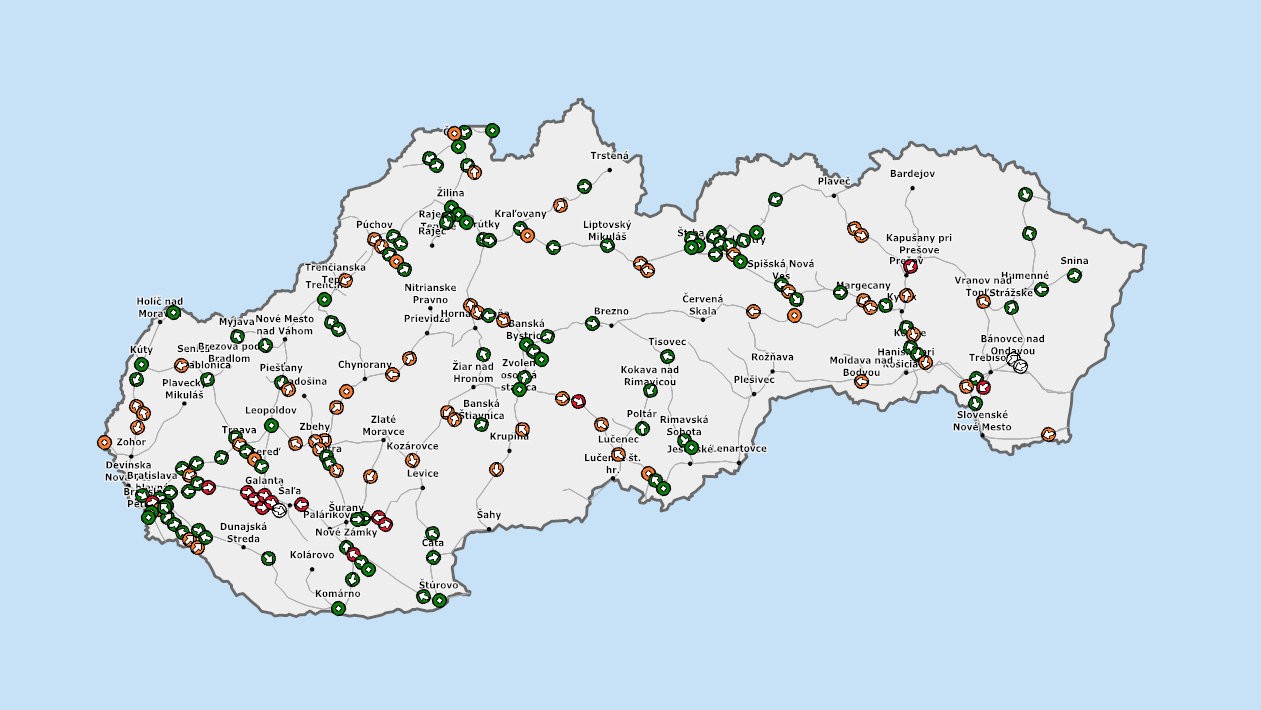Click the orange train marker west of Zohor

tap(104, 442)
